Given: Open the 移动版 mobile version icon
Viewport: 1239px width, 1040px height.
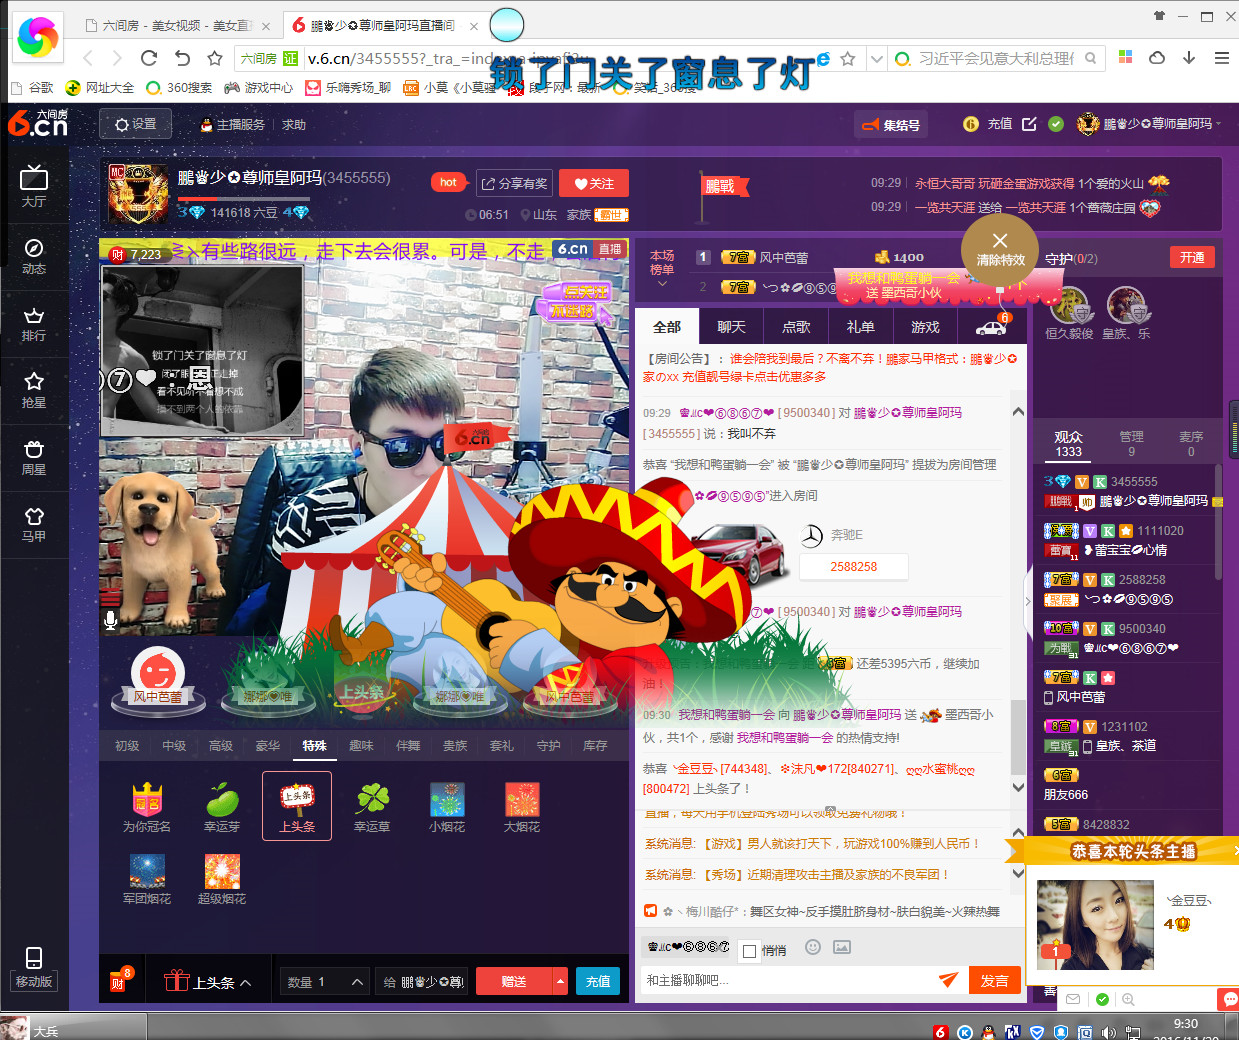Looking at the screenshot, I should tap(34, 967).
